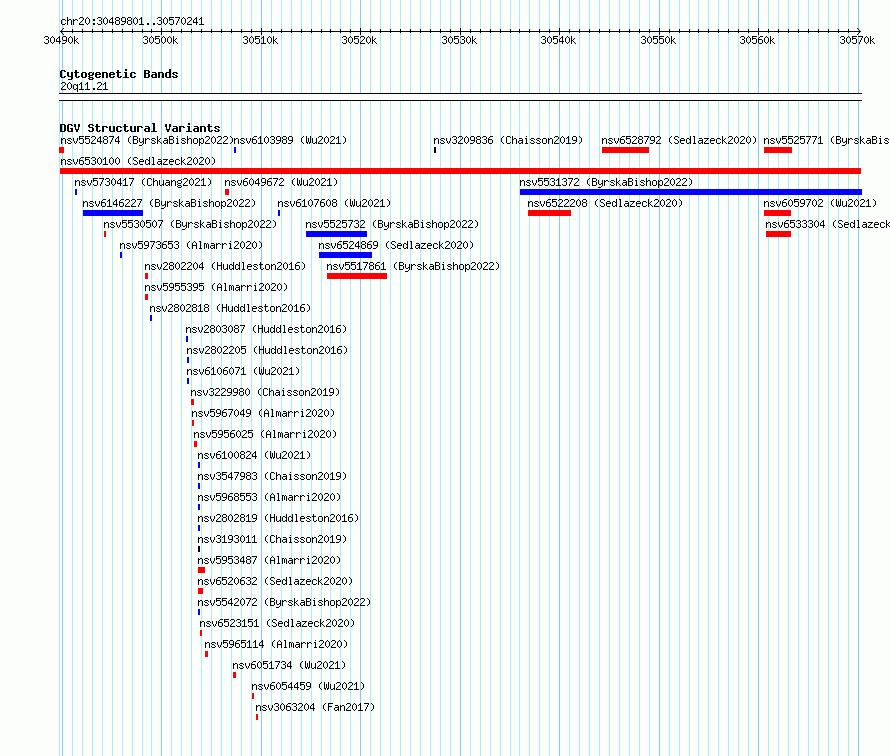890x756 pixels.
Task: Open nsv3229980 (Chaisson2019) label
Action: 265,392
